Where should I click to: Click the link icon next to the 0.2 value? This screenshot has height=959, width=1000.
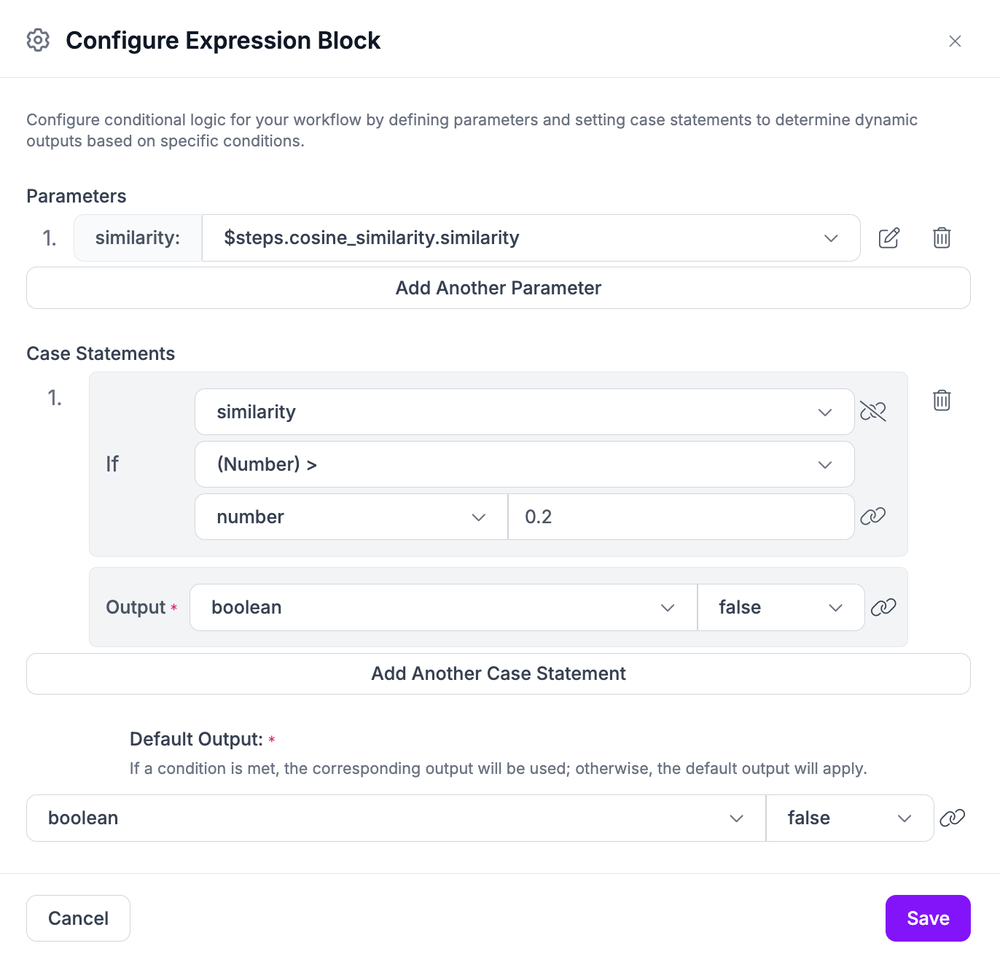875,516
